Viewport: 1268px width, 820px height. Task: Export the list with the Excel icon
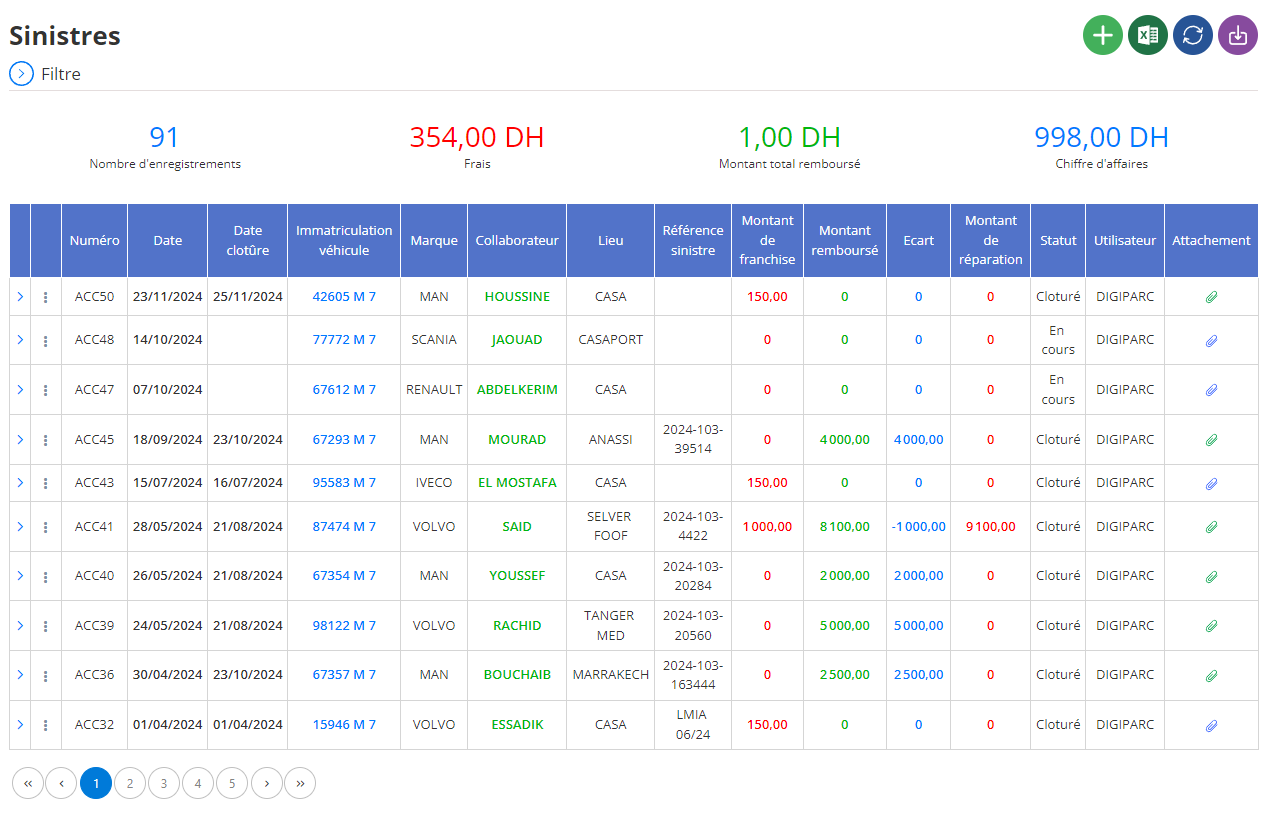click(1148, 35)
